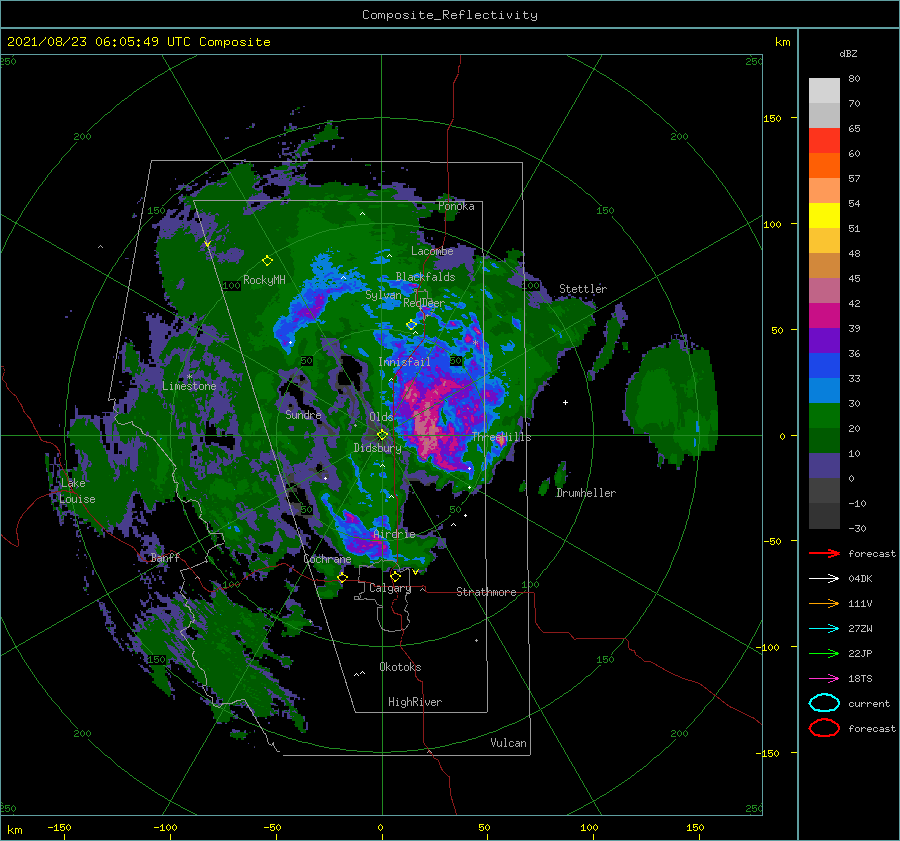Click the white plus marker west of Stettler storm cell
The width and height of the screenshot is (900, 841).
click(565, 402)
